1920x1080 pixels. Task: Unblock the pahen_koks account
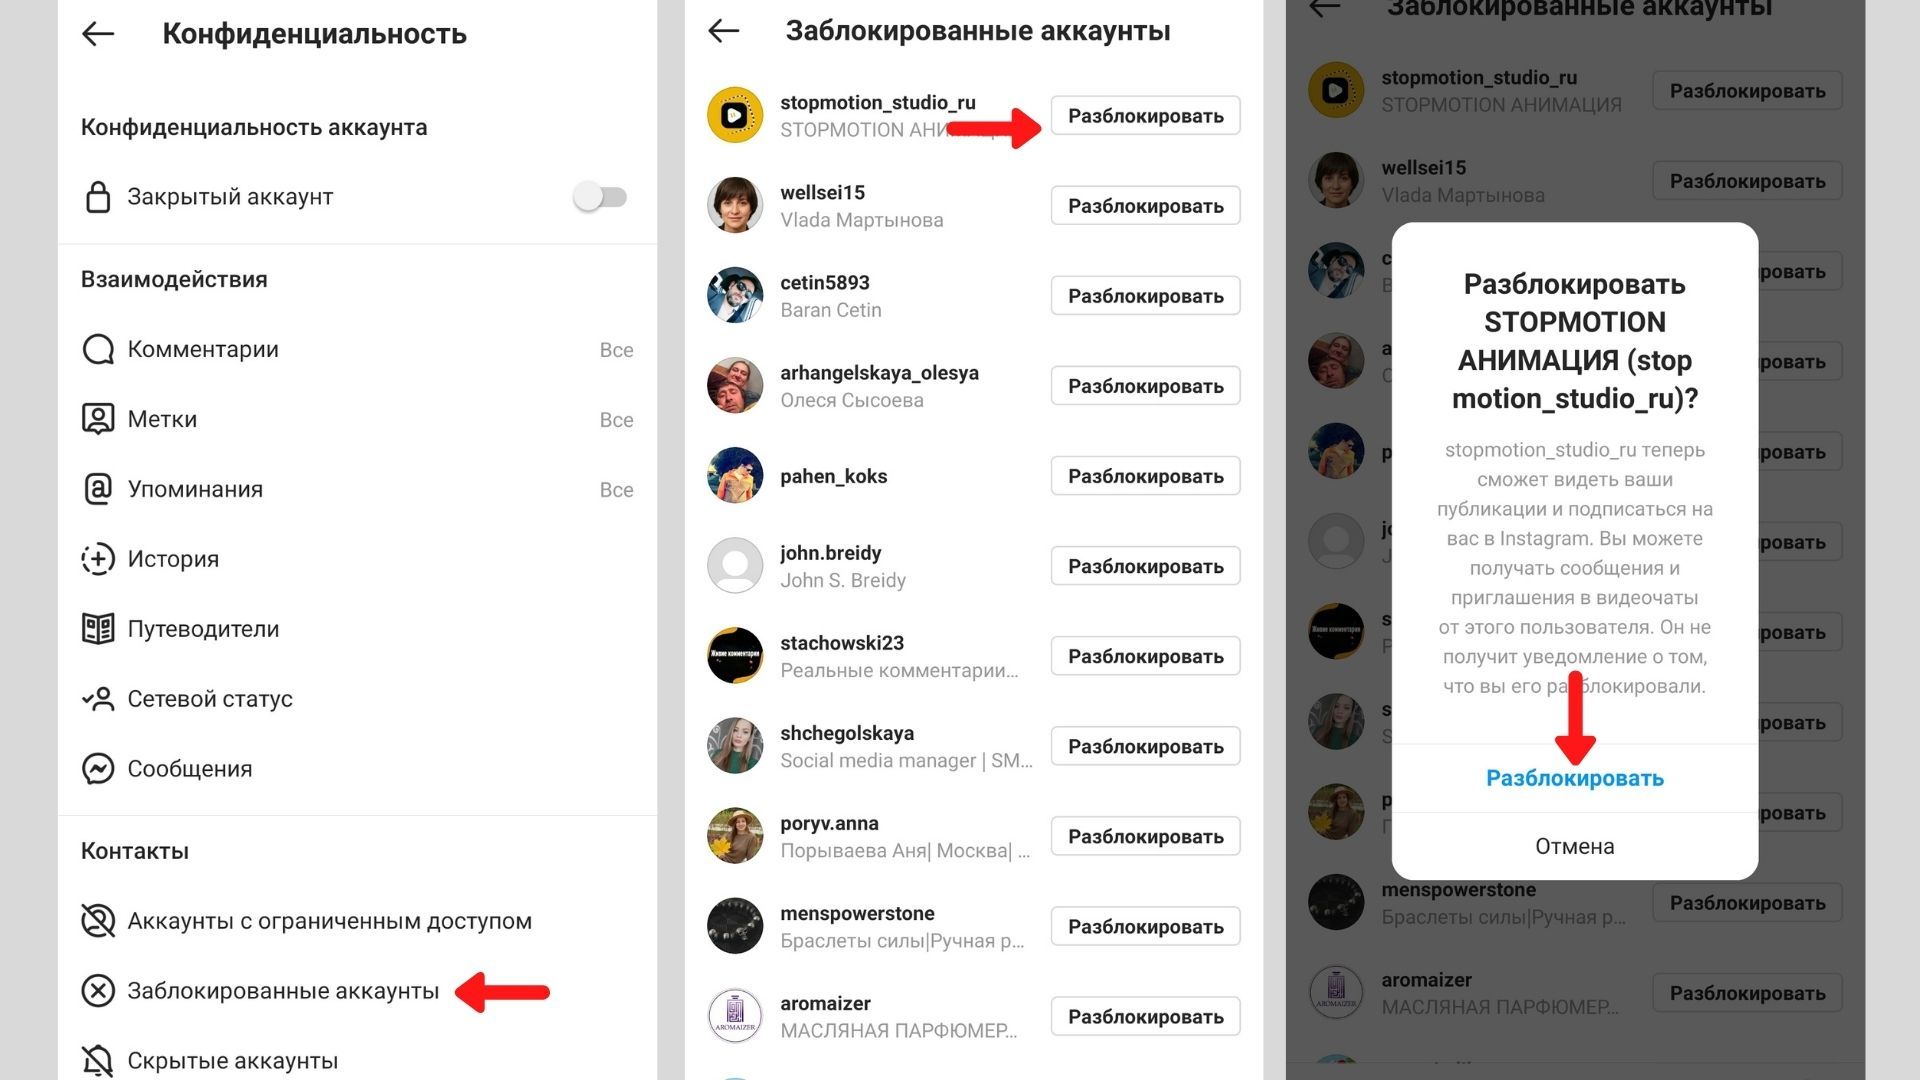(x=1145, y=476)
